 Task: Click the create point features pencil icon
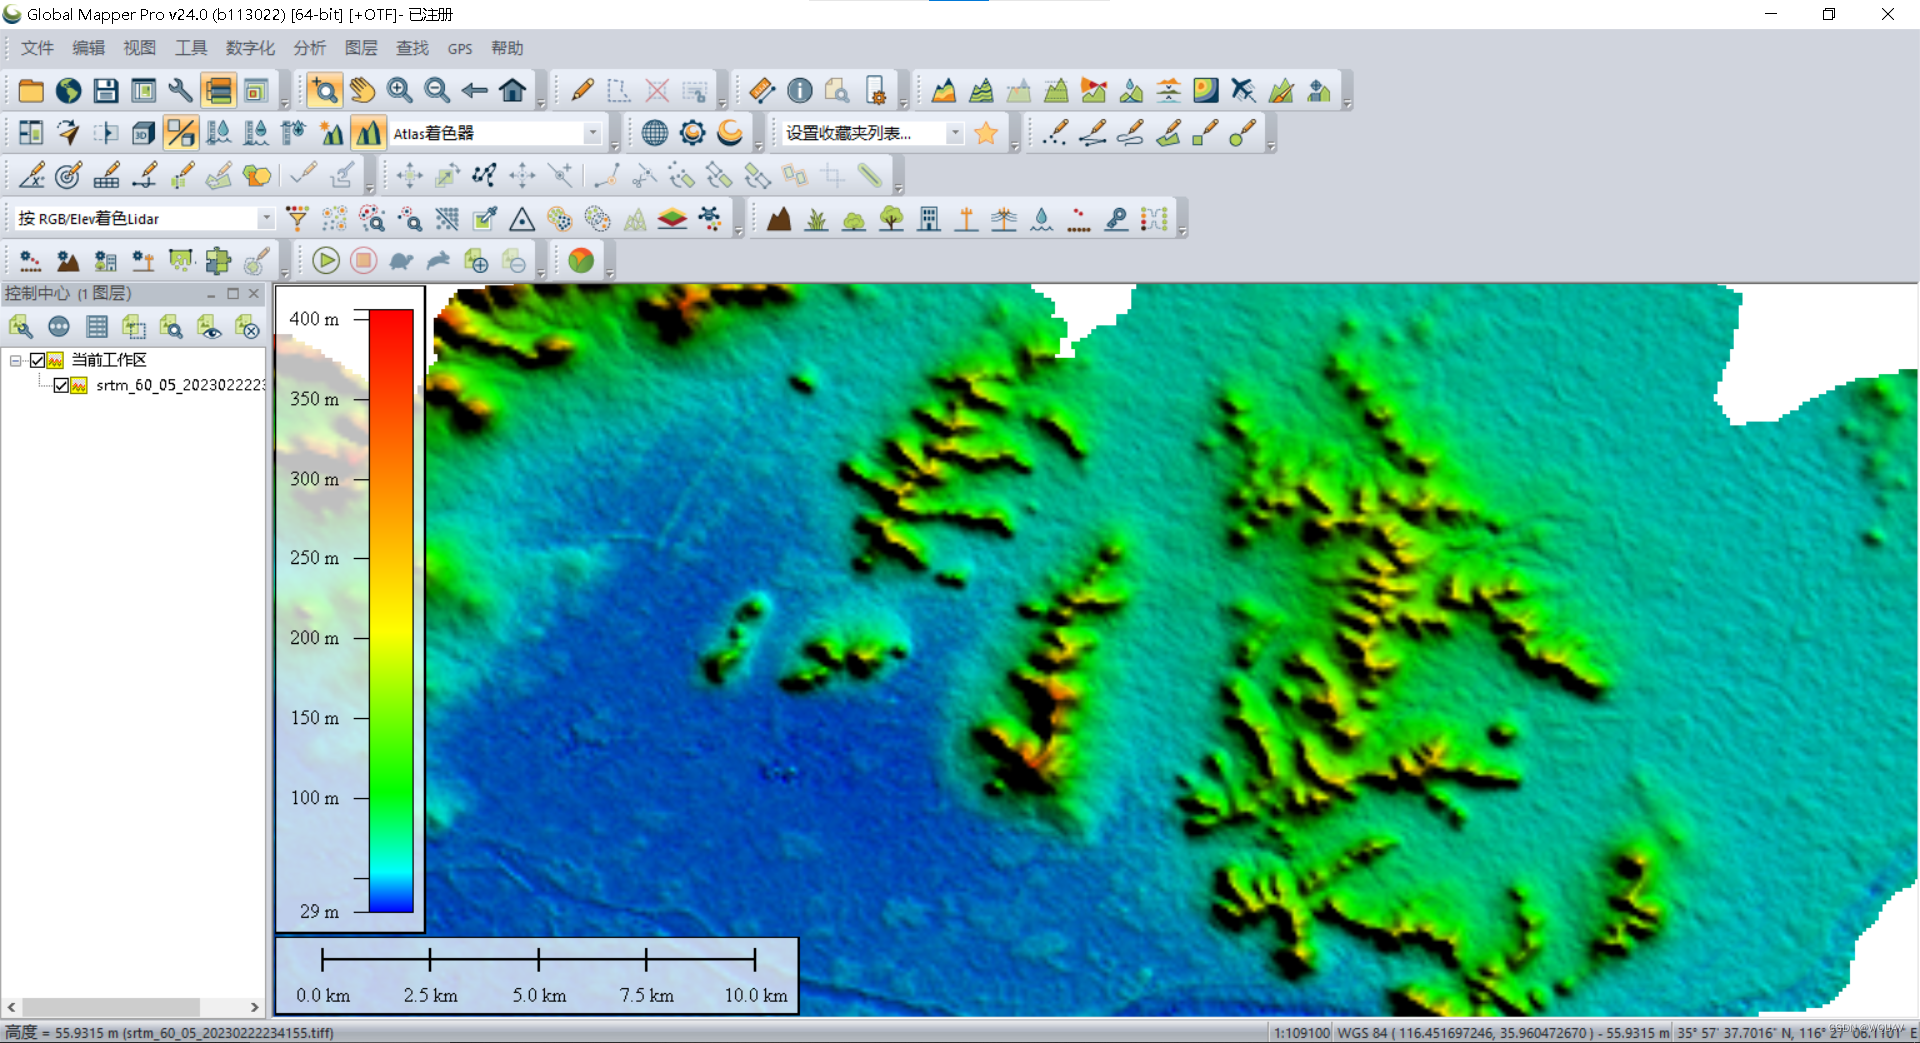pos(1055,133)
